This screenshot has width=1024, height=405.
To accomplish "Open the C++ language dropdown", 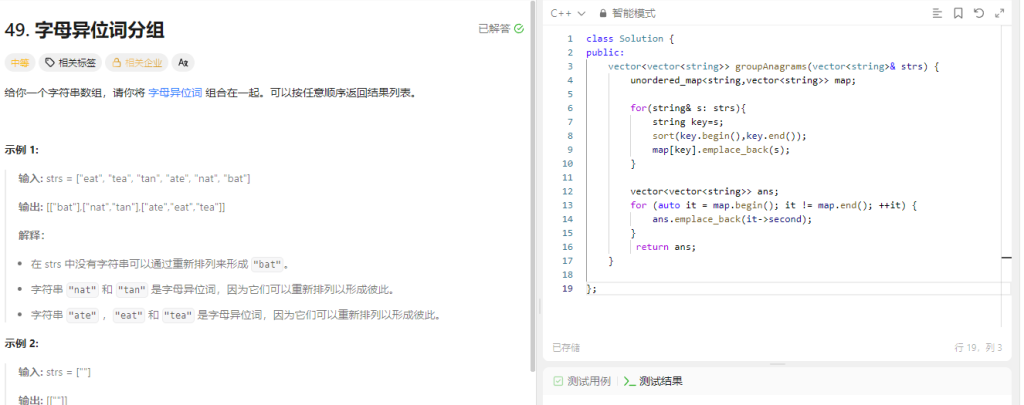I will [x=567, y=13].
